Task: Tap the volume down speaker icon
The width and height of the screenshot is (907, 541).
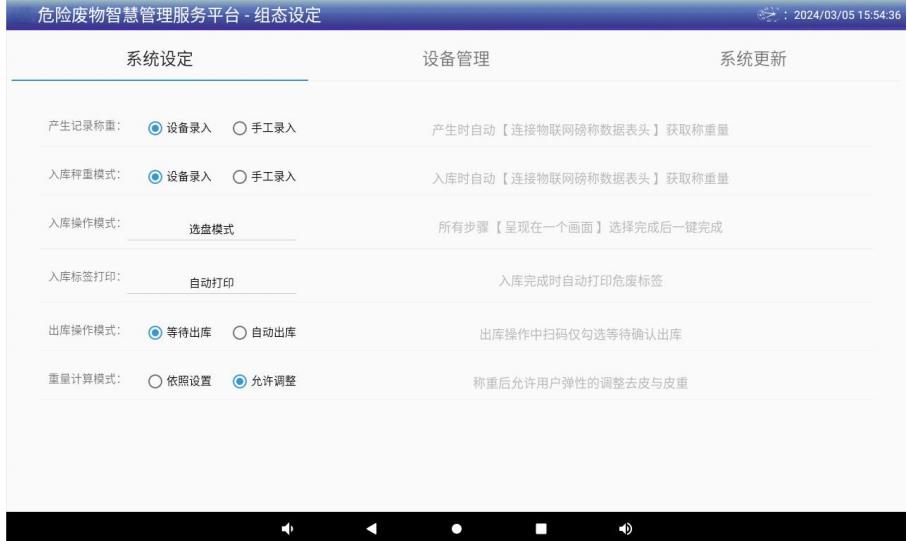Action: [289, 527]
